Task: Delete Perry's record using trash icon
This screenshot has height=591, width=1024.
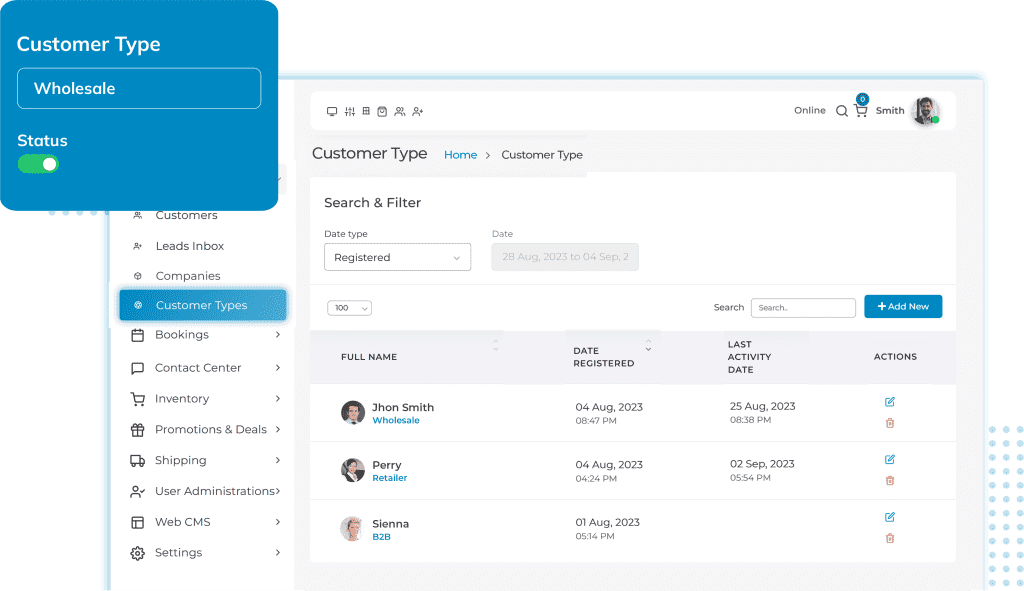Action: (x=890, y=481)
